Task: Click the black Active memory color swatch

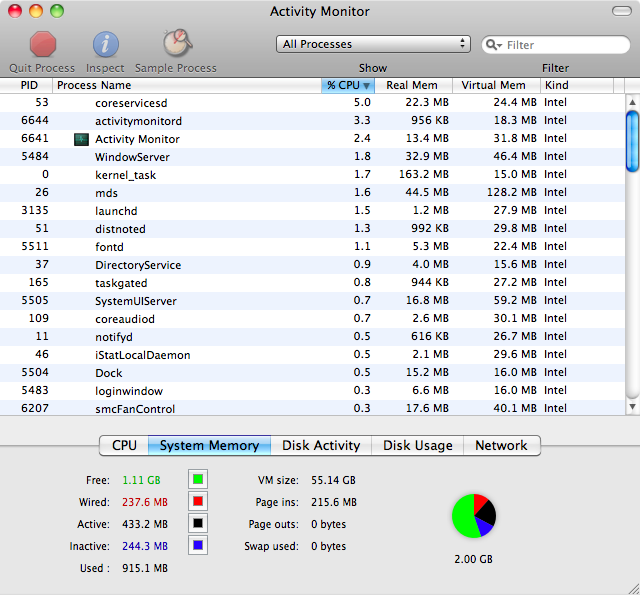Action: click(x=198, y=523)
